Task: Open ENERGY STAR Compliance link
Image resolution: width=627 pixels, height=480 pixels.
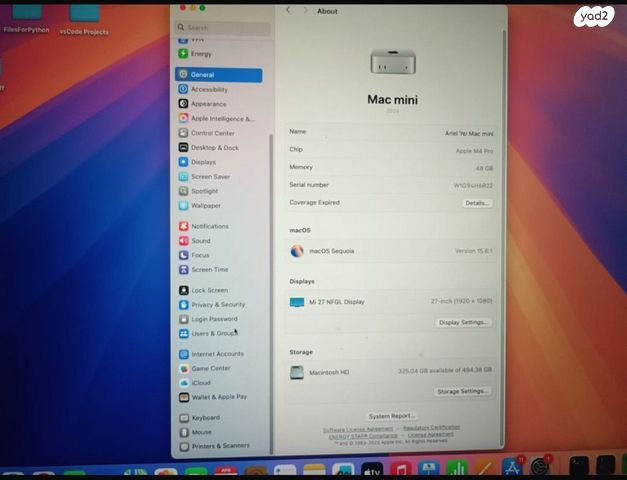Action: point(363,436)
